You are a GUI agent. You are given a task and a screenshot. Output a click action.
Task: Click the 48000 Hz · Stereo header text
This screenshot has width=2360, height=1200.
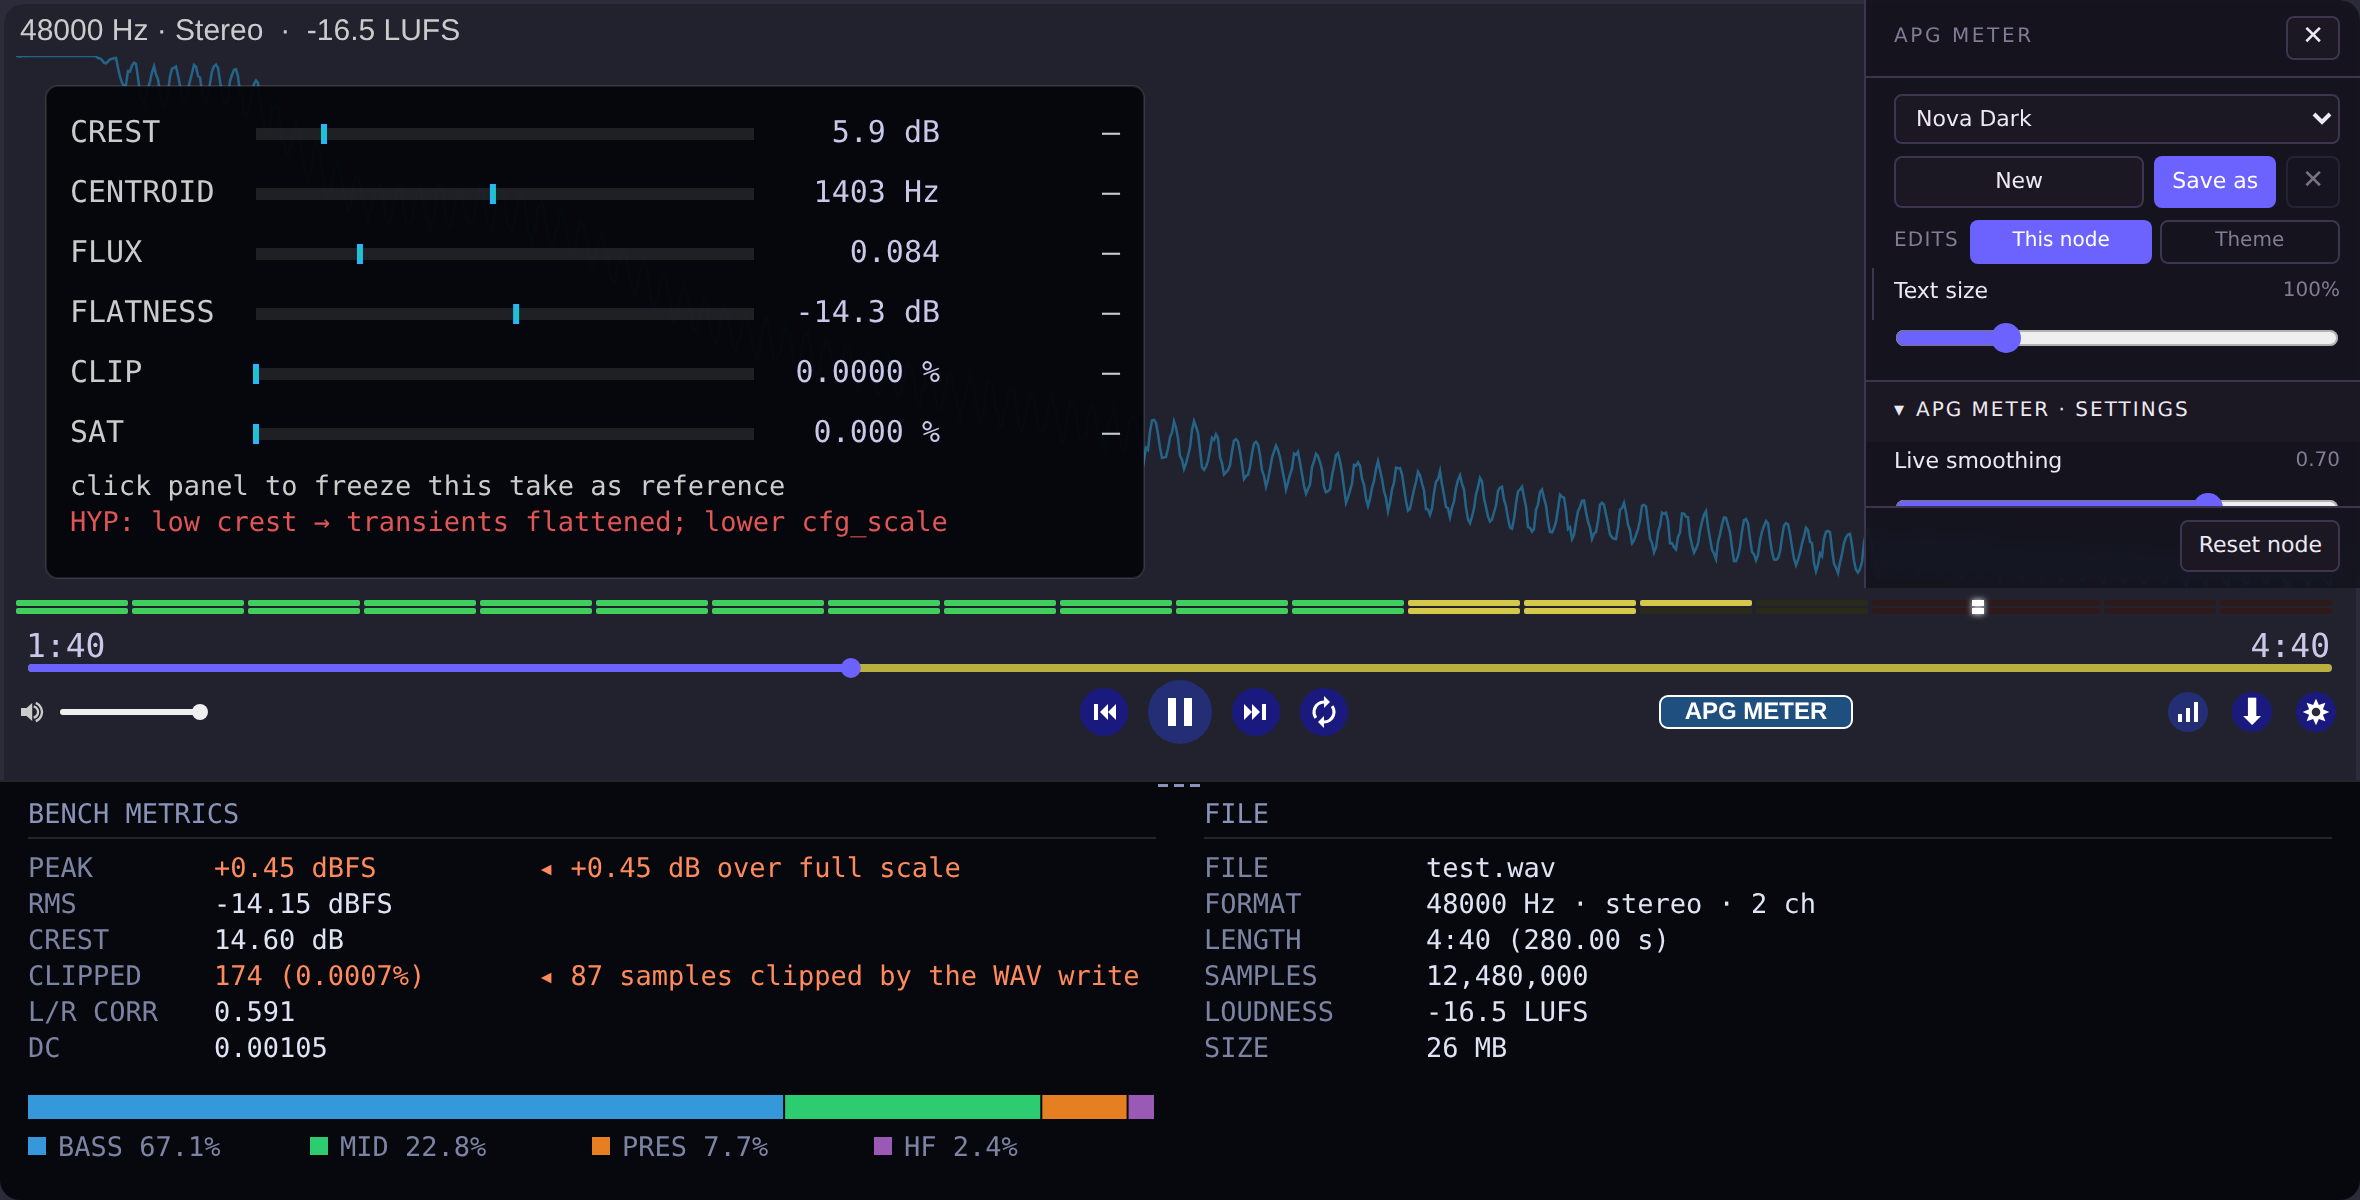pos(141,30)
